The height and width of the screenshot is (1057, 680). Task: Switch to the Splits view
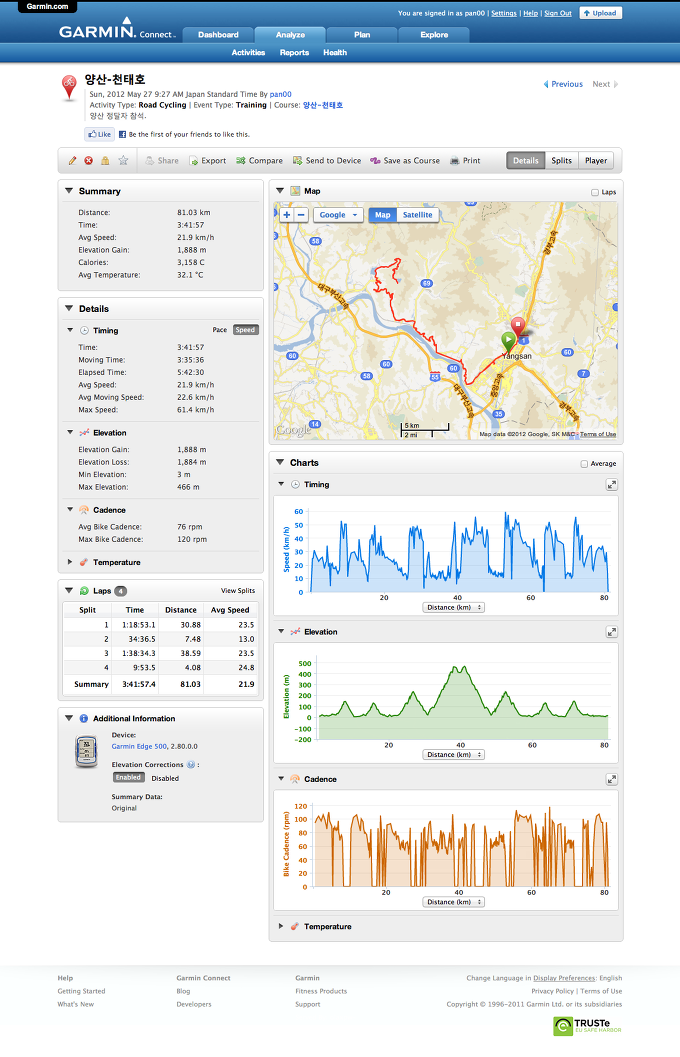(x=561, y=160)
